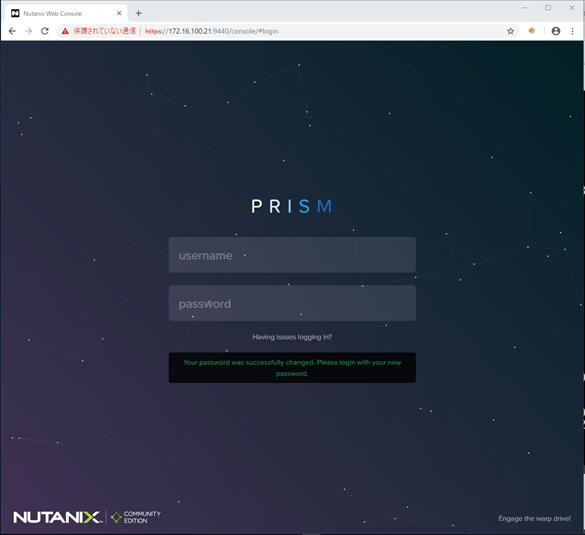Close the browser window
Screen dimensions: 585x535
point(572,8)
